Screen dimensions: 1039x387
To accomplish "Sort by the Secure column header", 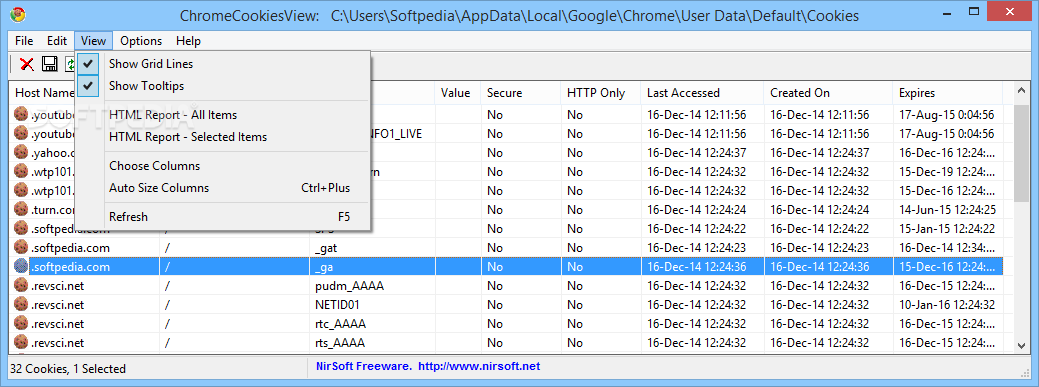I will click(x=521, y=93).
